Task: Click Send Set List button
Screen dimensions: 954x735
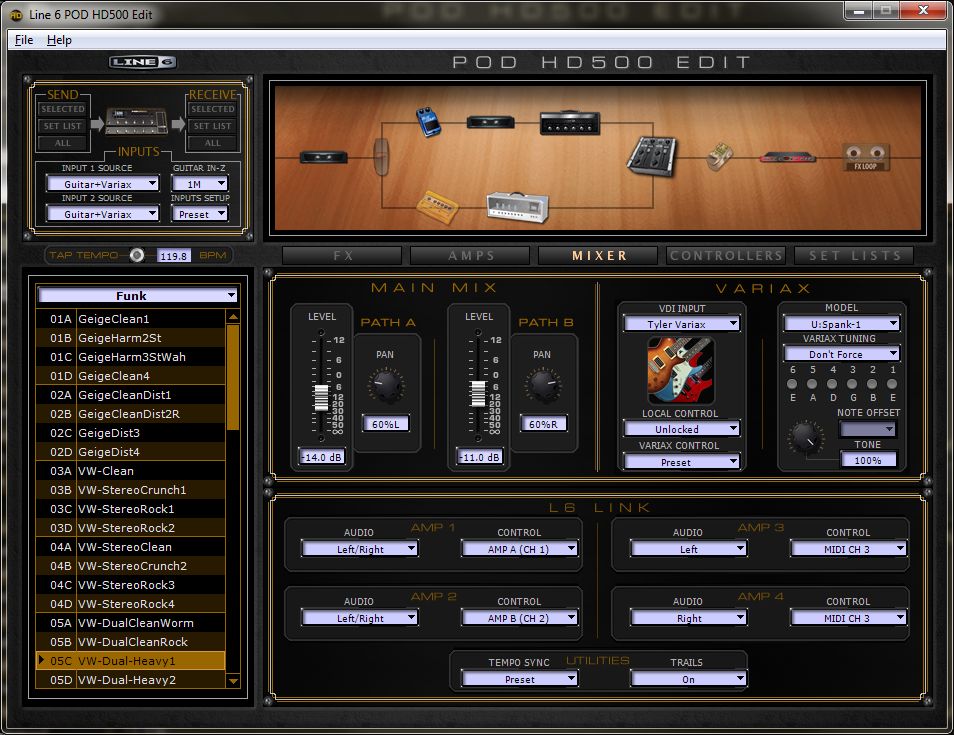Action: pyautogui.click(x=63, y=126)
